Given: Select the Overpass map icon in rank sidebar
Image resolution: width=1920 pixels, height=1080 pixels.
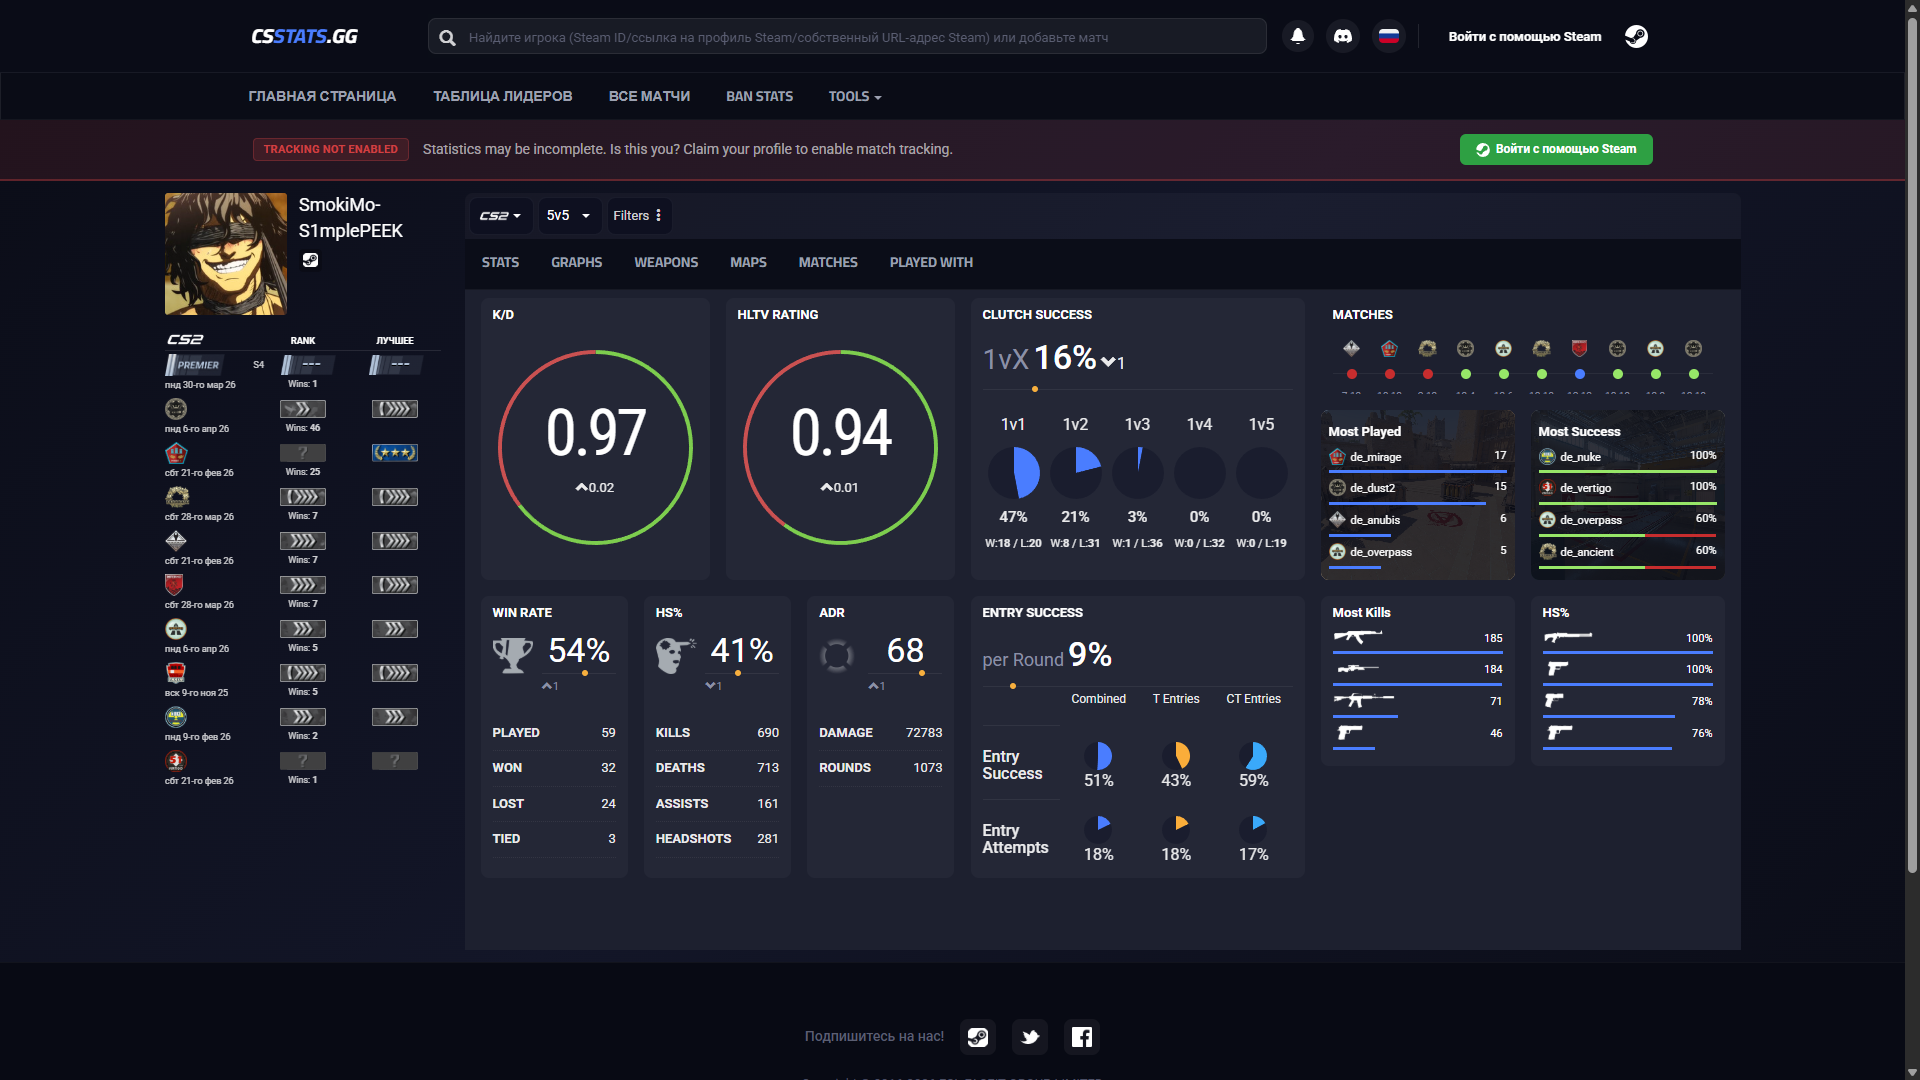Looking at the screenshot, I should point(176,629).
